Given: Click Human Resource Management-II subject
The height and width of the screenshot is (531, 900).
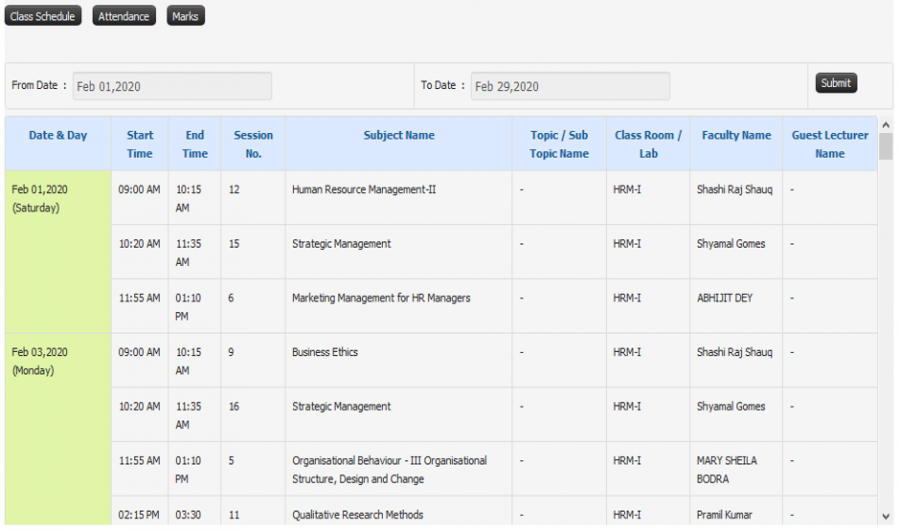Looking at the screenshot, I should click(364, 189).
